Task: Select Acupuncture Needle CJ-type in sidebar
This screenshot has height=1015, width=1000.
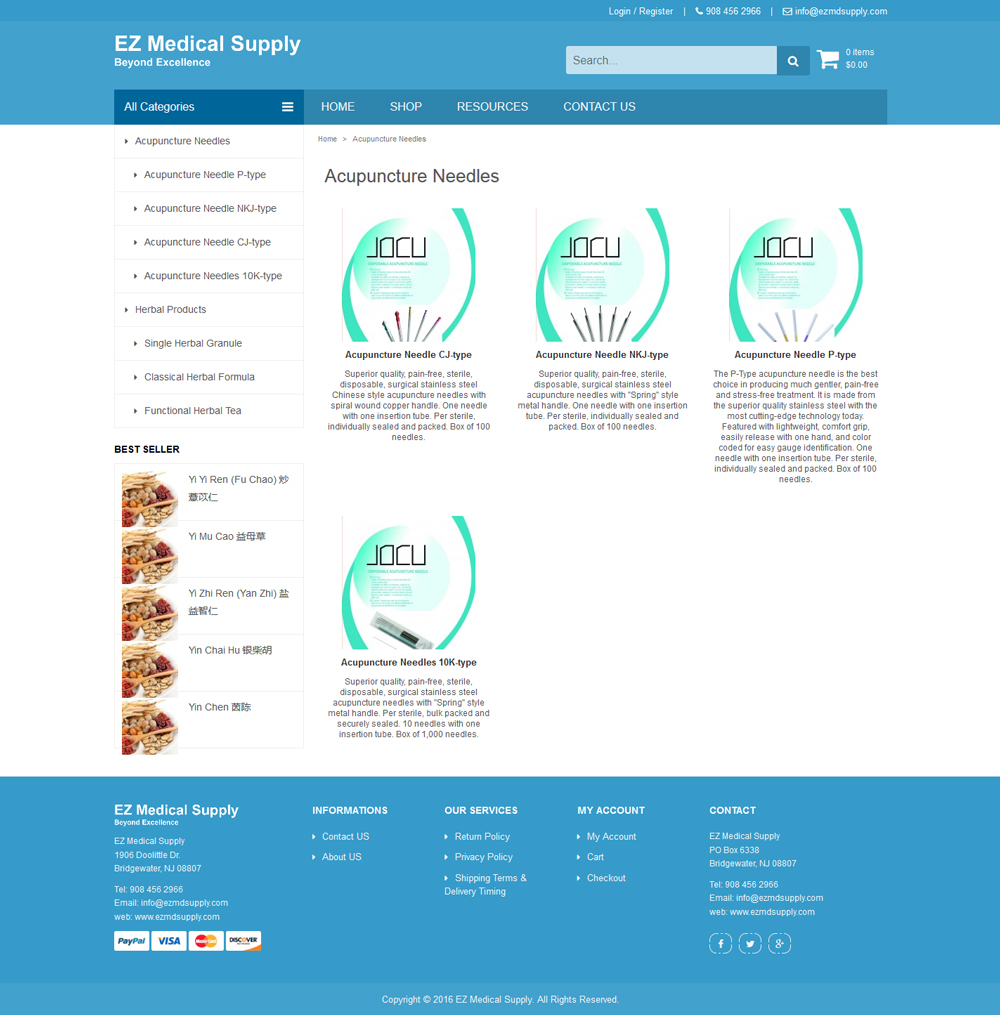Action: pos(209,242)
